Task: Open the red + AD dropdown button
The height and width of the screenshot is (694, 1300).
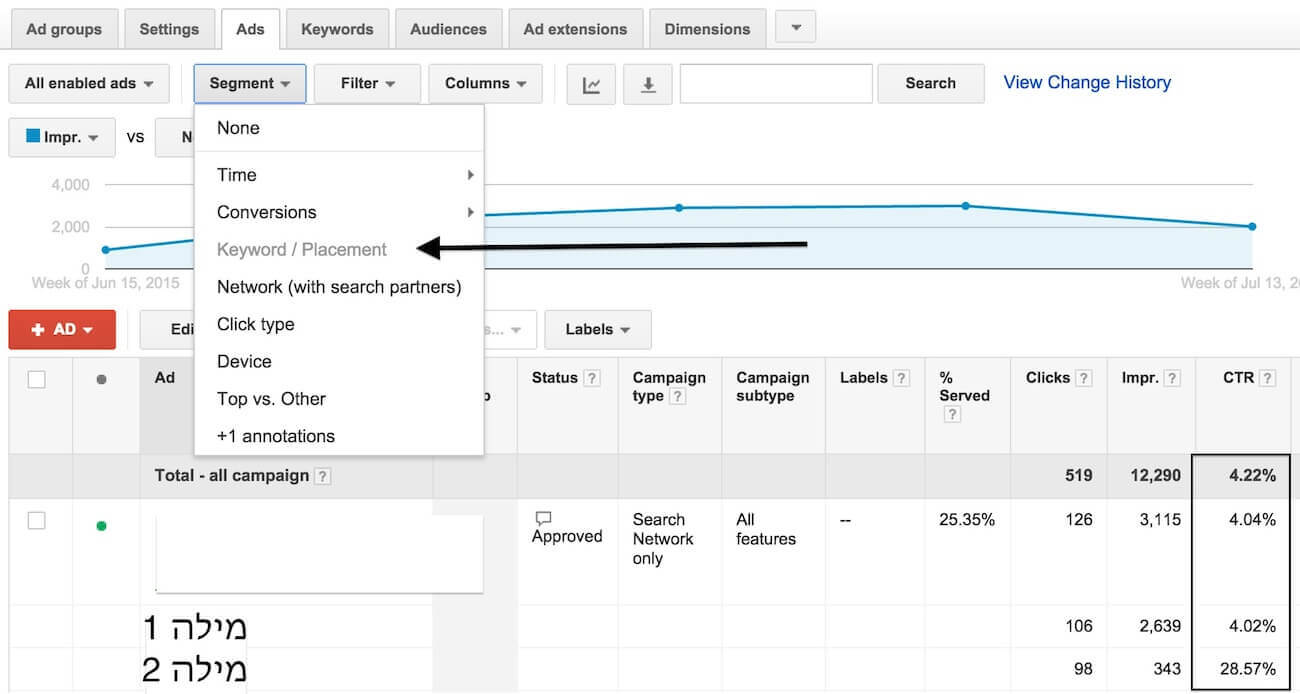Action: coord(62,330)
